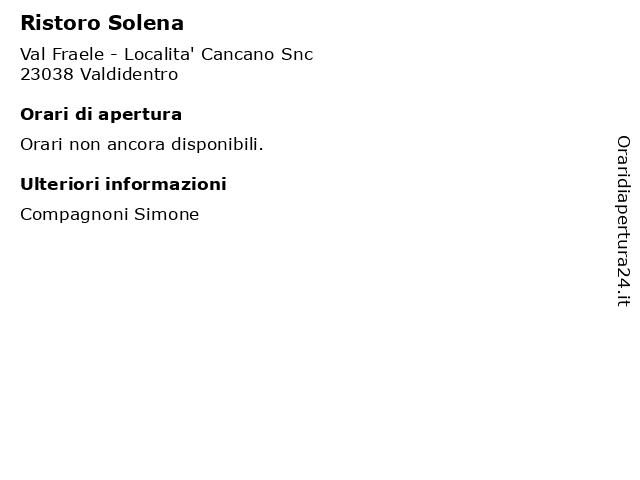Select the Val Fraele address line

pyautogui.click(x=167, y=54)
